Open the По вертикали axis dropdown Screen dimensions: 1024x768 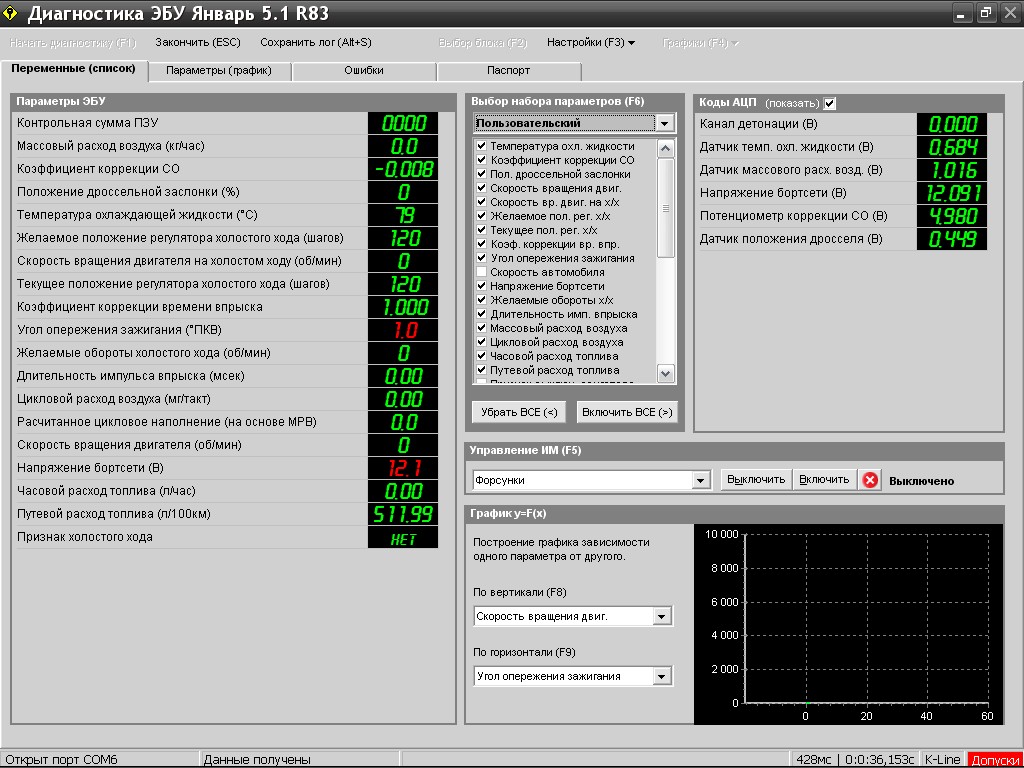[x=661, y=616]
